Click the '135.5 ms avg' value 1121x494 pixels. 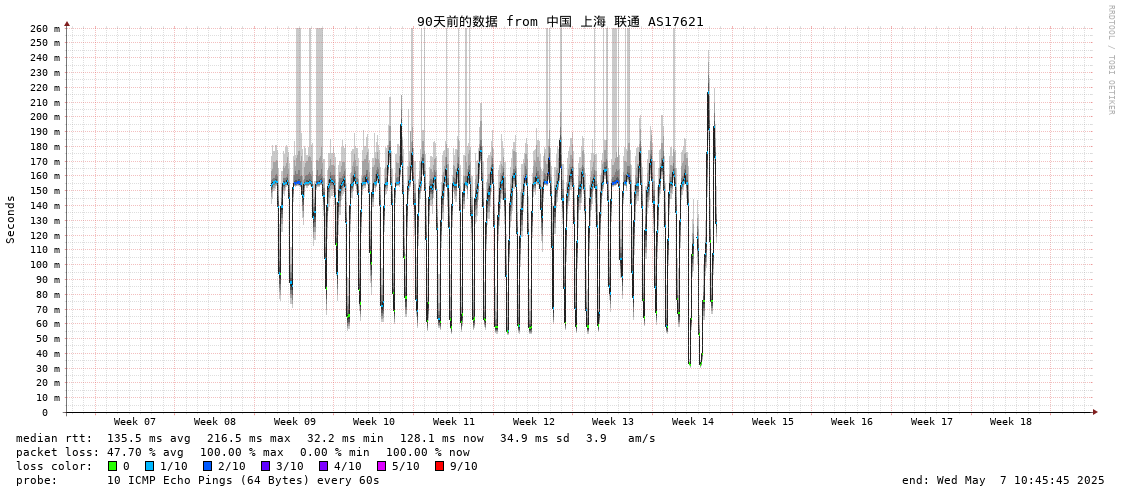click(149, 438)
